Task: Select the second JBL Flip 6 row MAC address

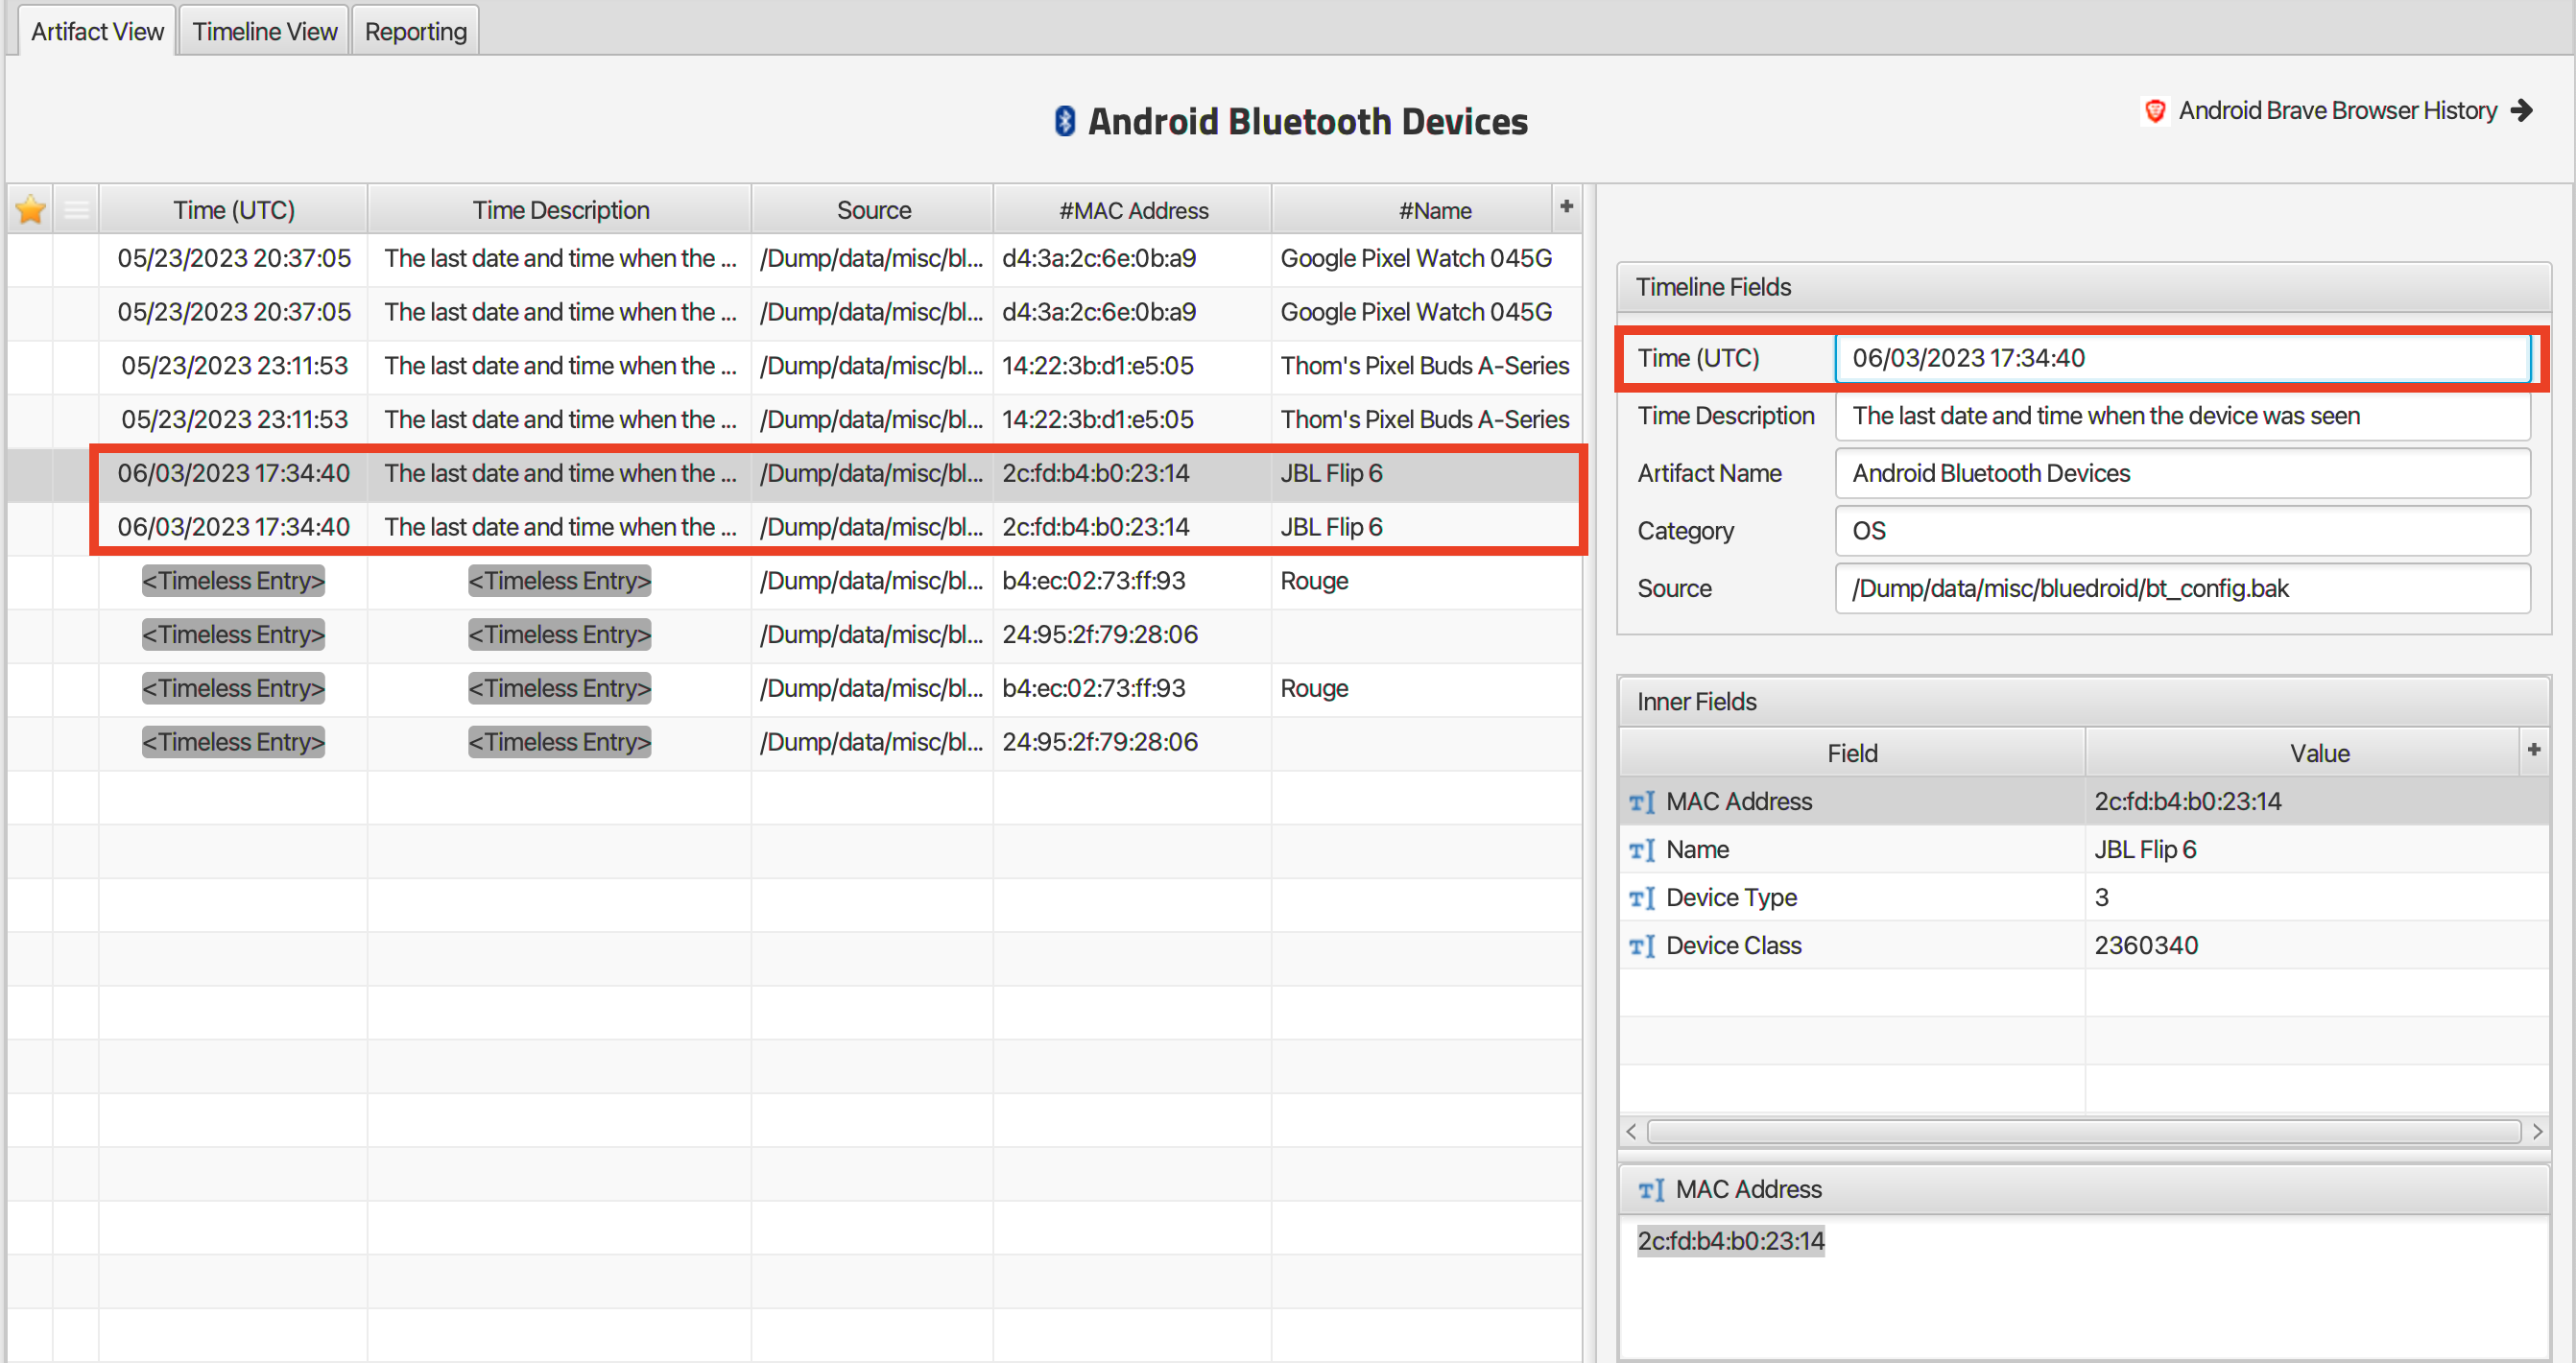Action: [x=1096, y=527]
